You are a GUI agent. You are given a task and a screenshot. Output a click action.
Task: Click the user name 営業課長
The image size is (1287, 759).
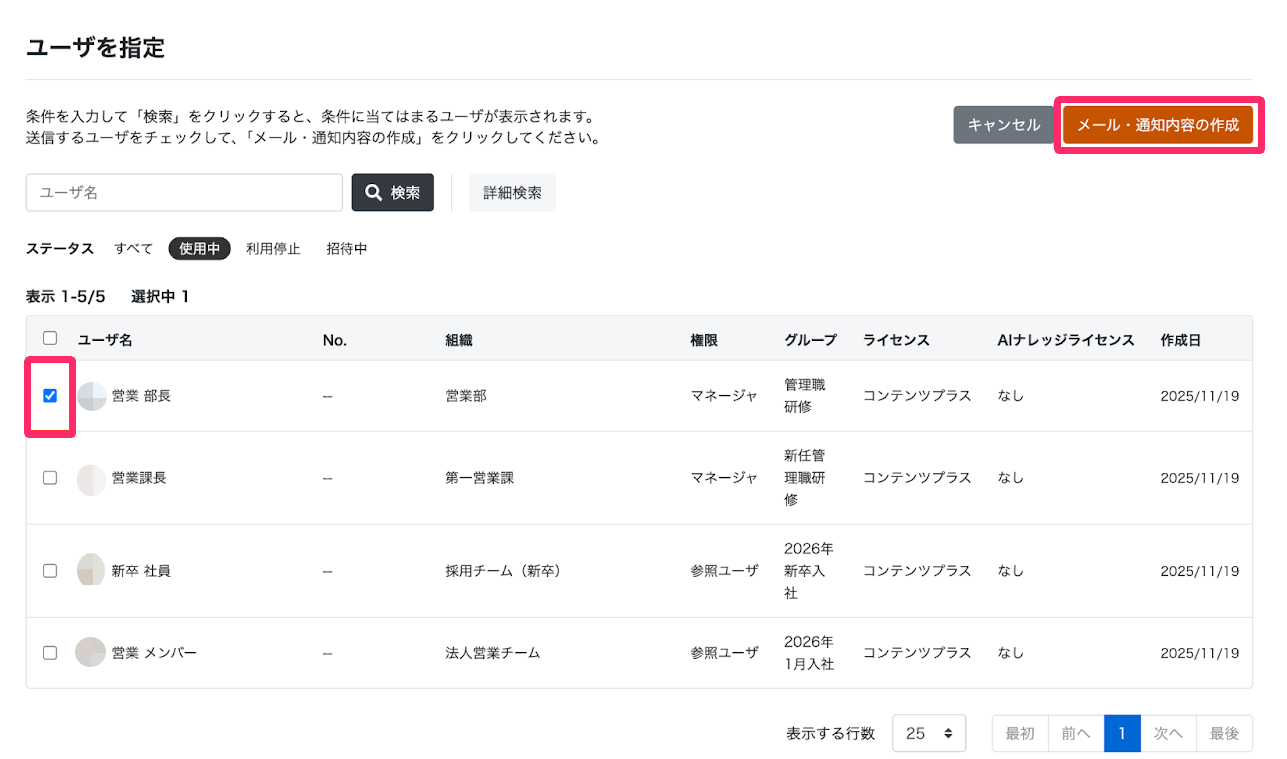[139, 478]
